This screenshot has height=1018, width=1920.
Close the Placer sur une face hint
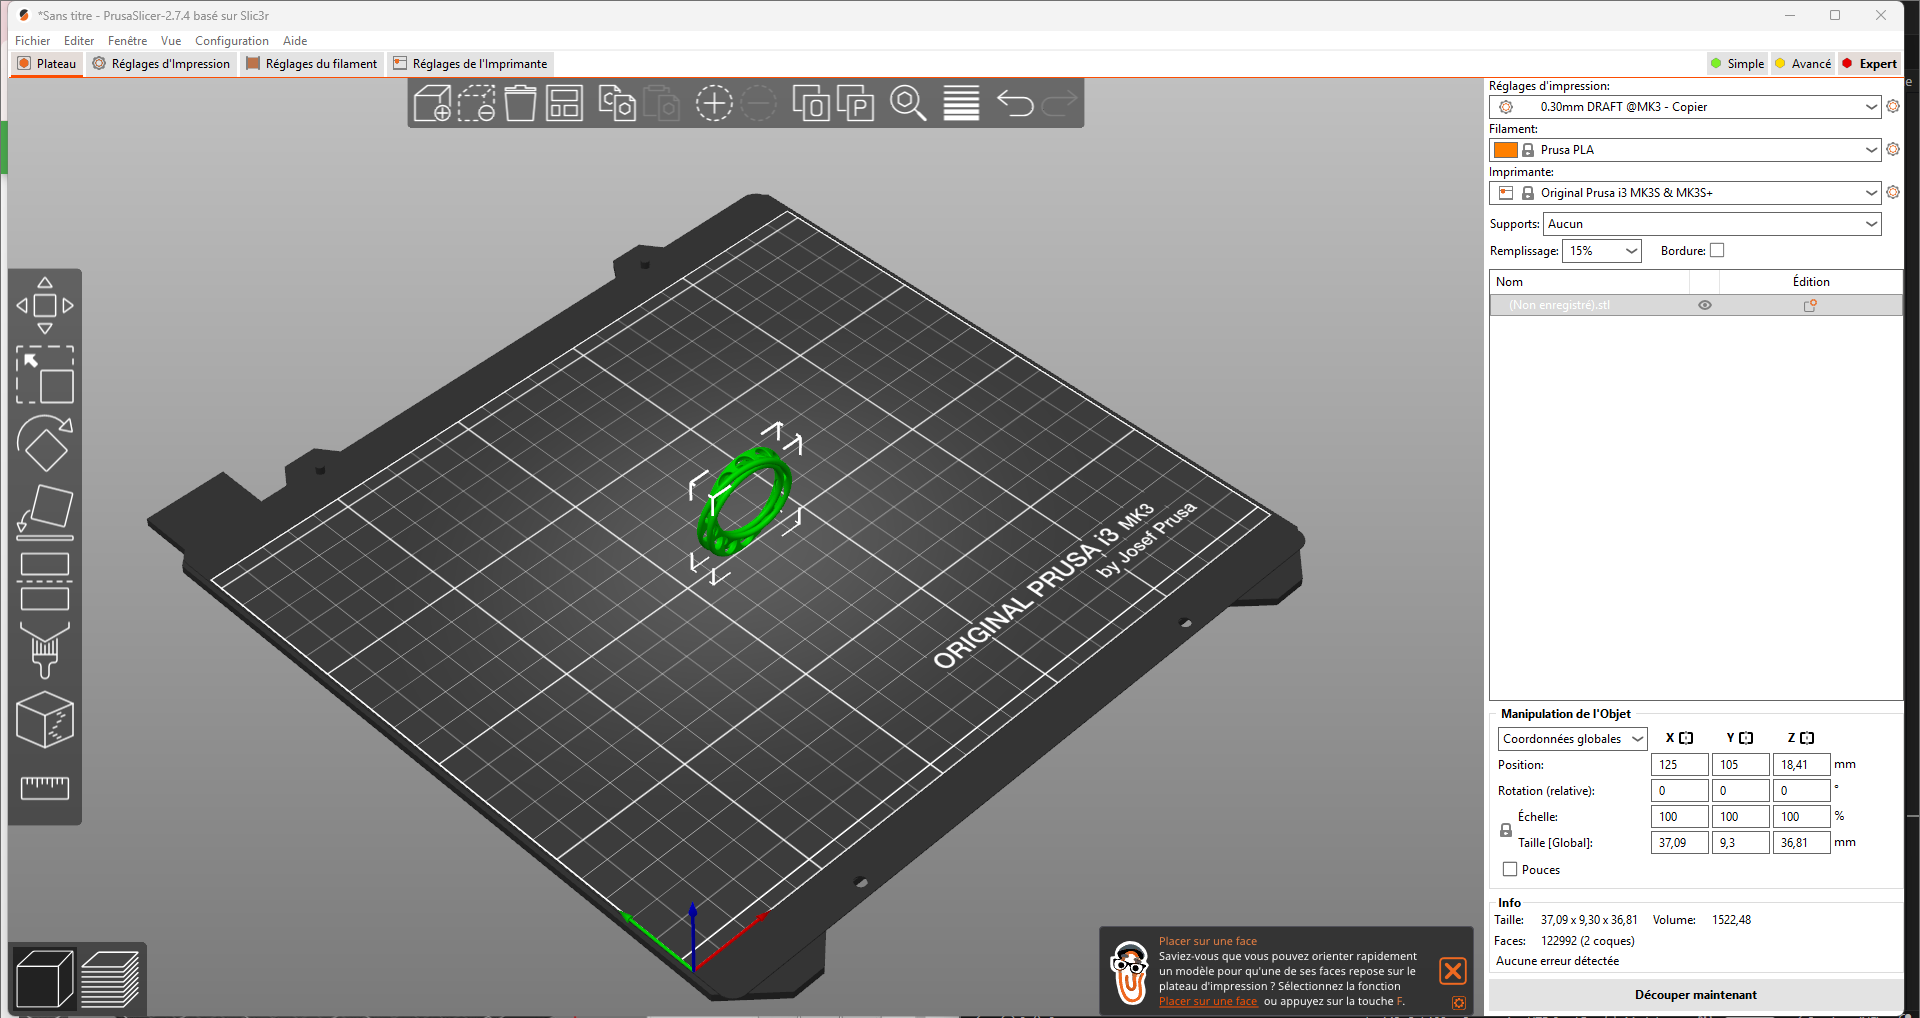coord(1453,970)
